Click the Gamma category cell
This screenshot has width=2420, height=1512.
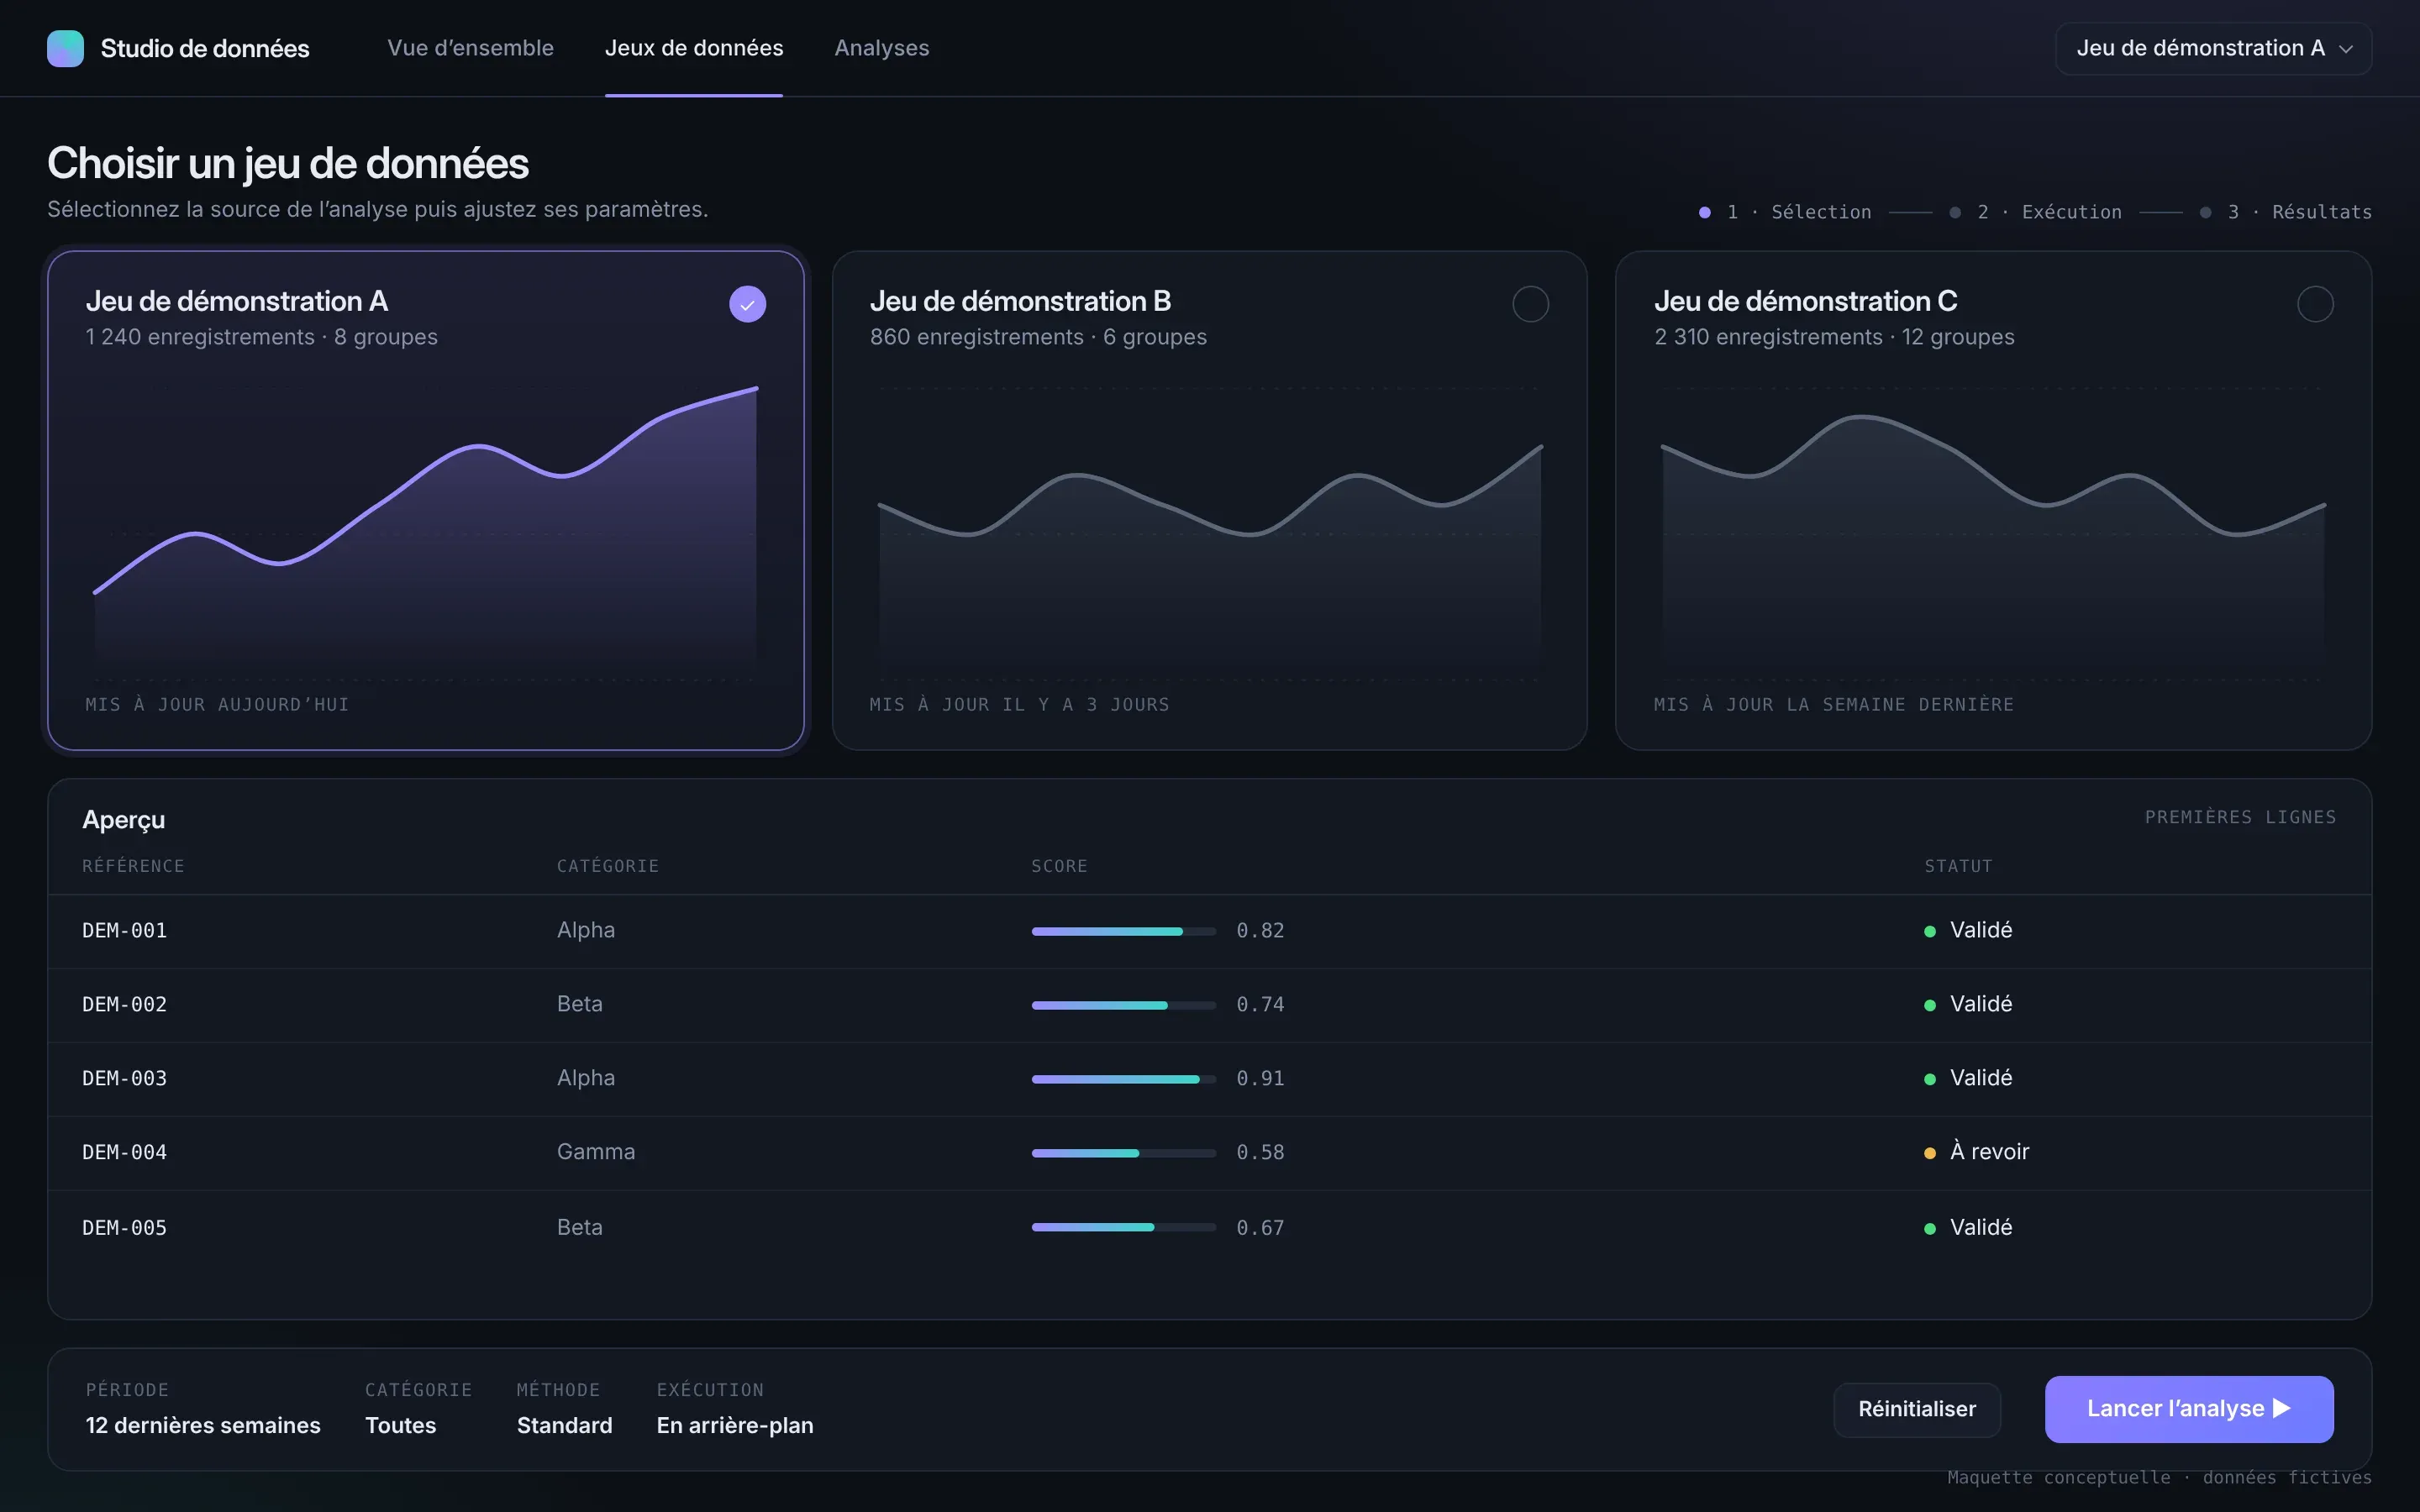(596, 1152)
